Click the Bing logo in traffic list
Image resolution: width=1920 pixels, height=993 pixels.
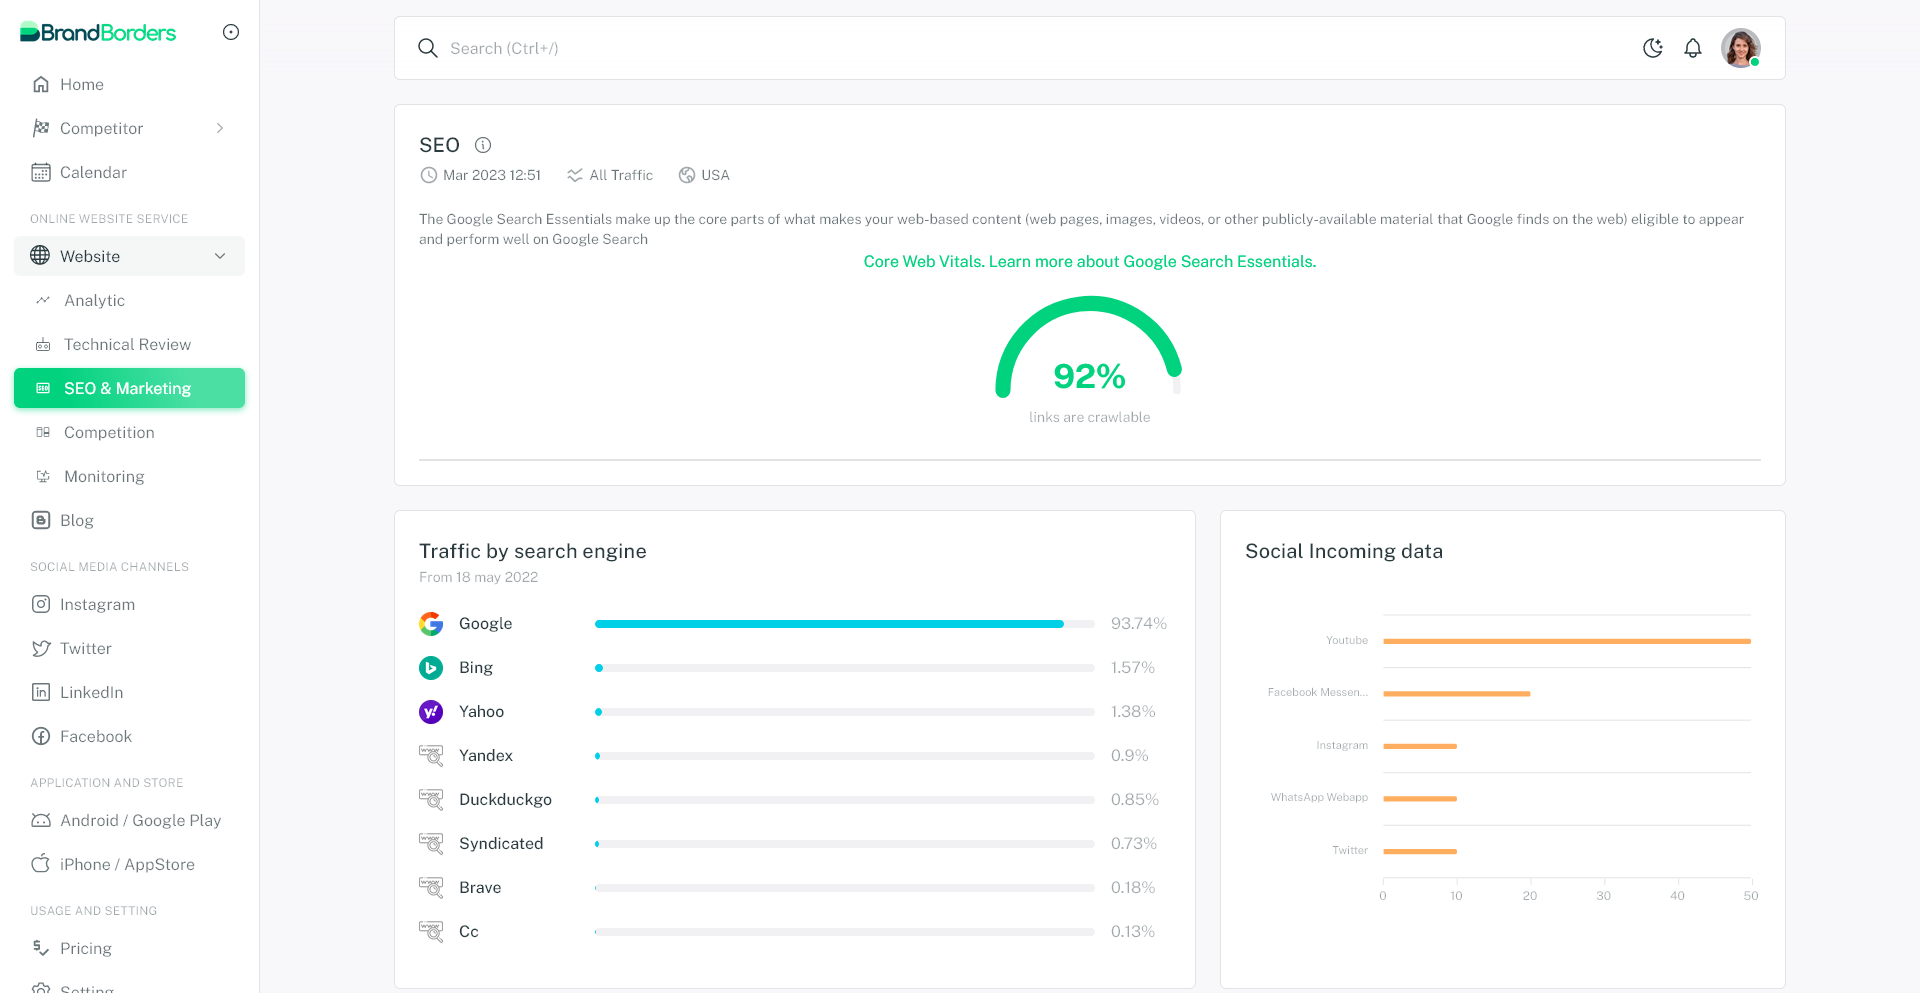click(x=431, y=668)
